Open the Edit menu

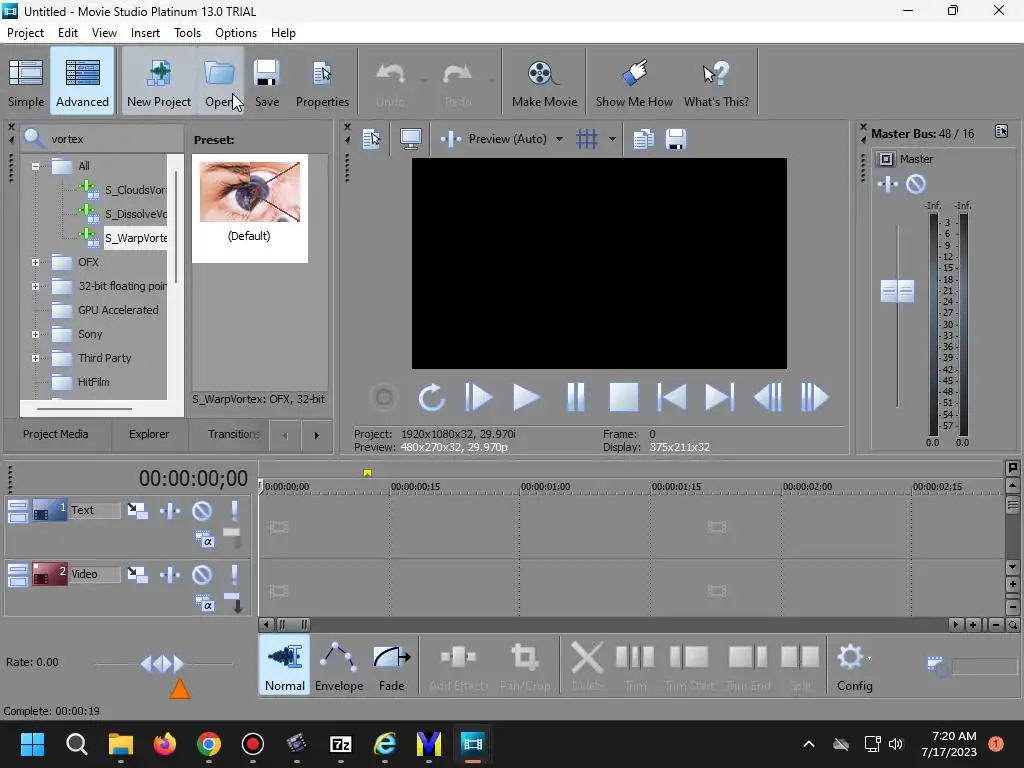(67, 33)
